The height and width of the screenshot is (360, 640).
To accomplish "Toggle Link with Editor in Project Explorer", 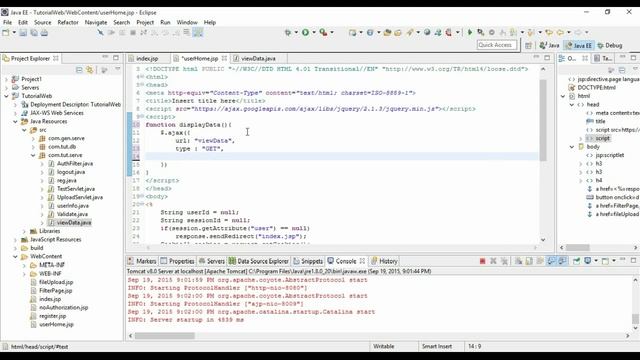I will click(x=90, y=70).
